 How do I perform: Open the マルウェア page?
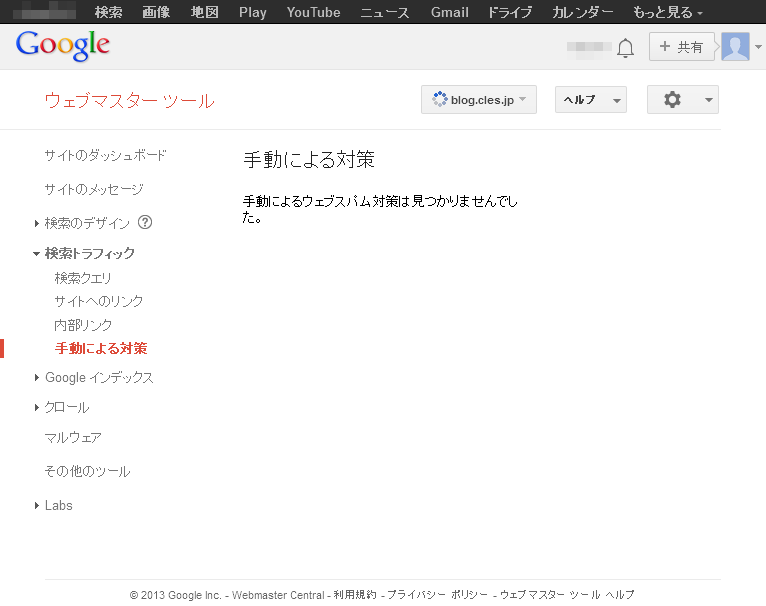click(x=73, y=438)
